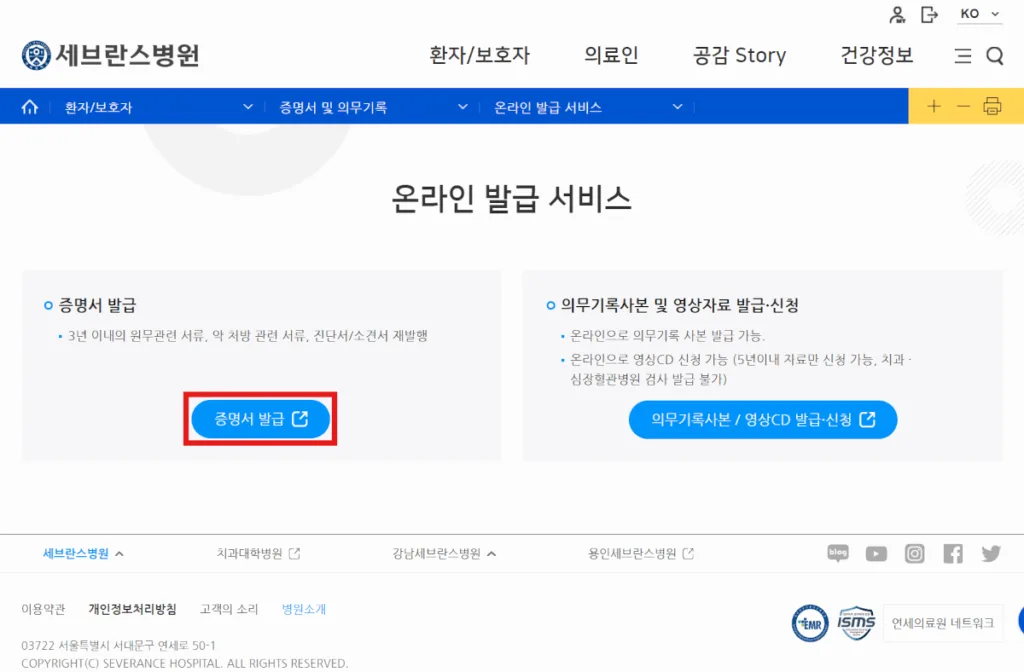Open the 환자/보호자 main menu
The image size is (1024, 672).
[479, 55]
